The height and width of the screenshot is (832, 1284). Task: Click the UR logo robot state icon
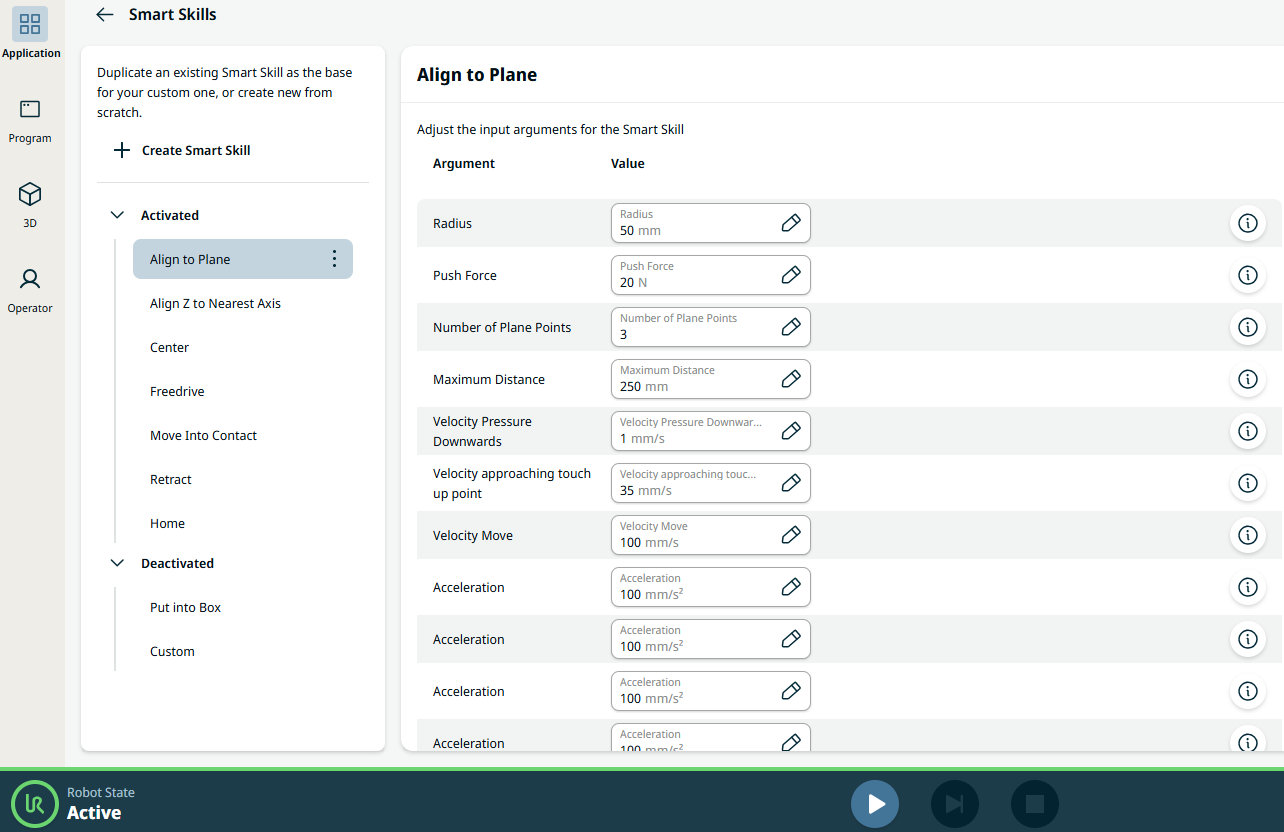click(x=35, y=804)
